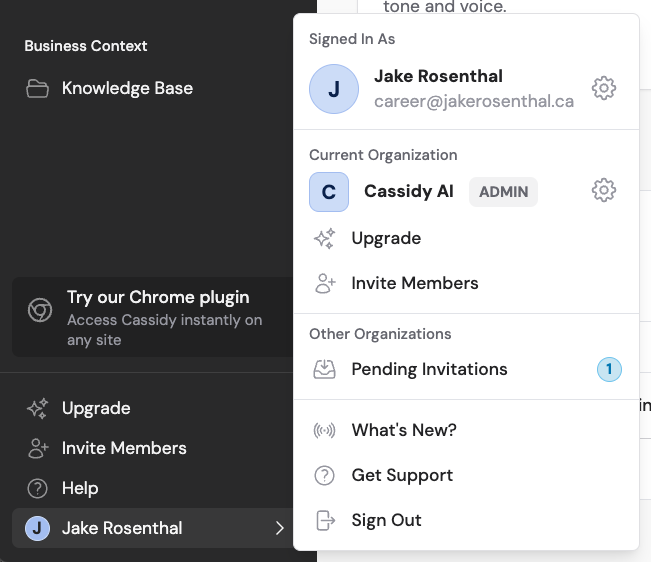Click the folder icon beside Knowledge Base
The width and height of the screenshot is (651, 562).
pos(37,88)
